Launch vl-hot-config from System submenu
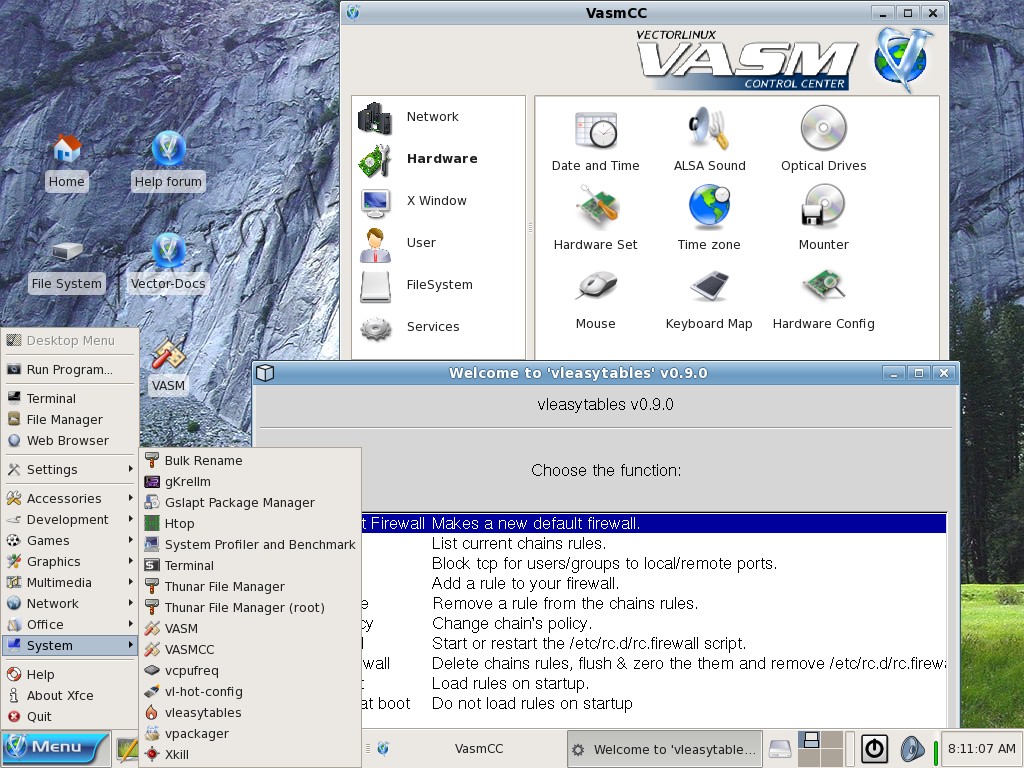1024x768 pixels. coord(251,691)
